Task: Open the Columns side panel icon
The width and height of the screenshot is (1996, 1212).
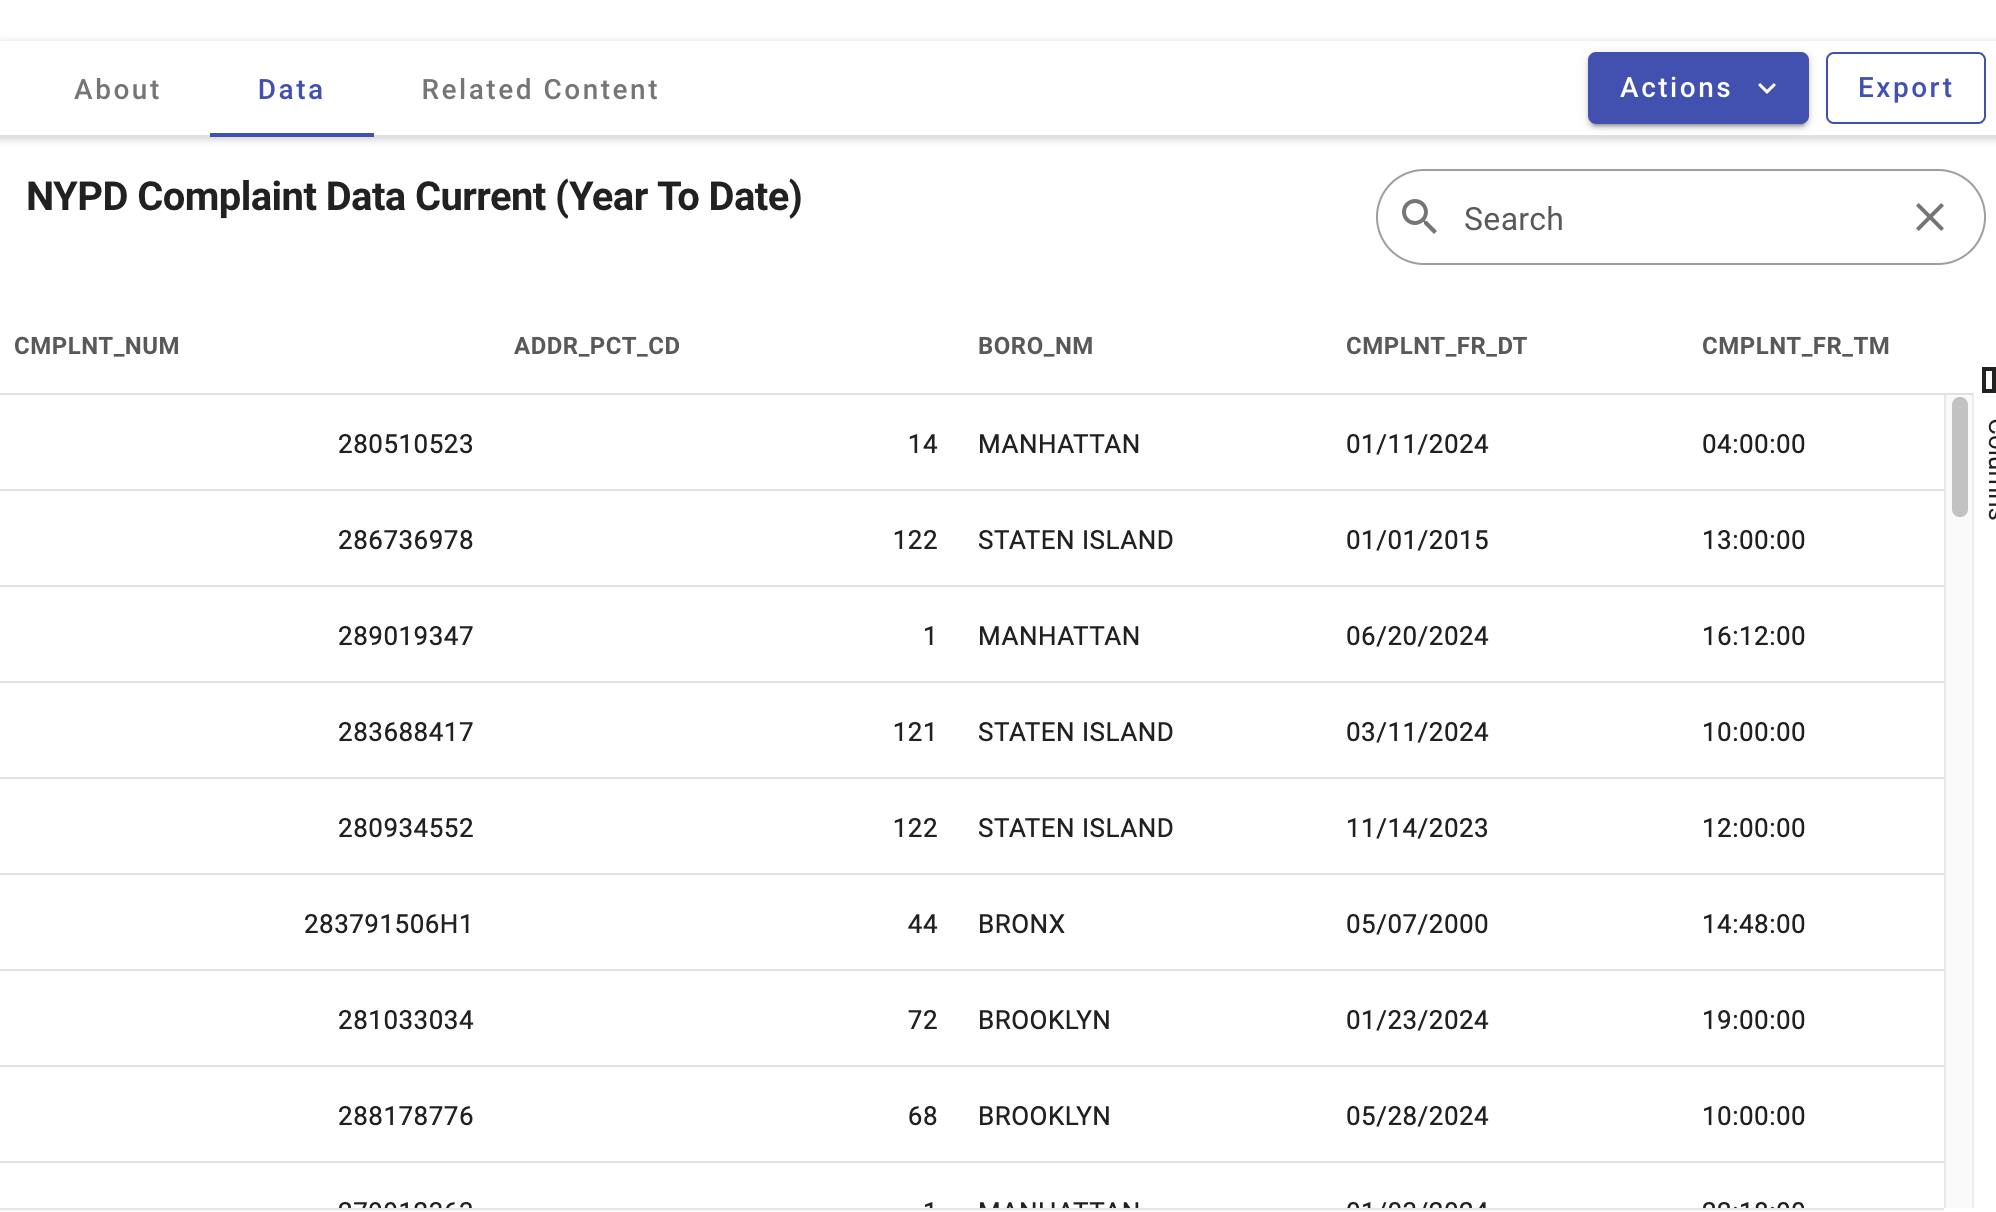Action: tap(1988, 380)
